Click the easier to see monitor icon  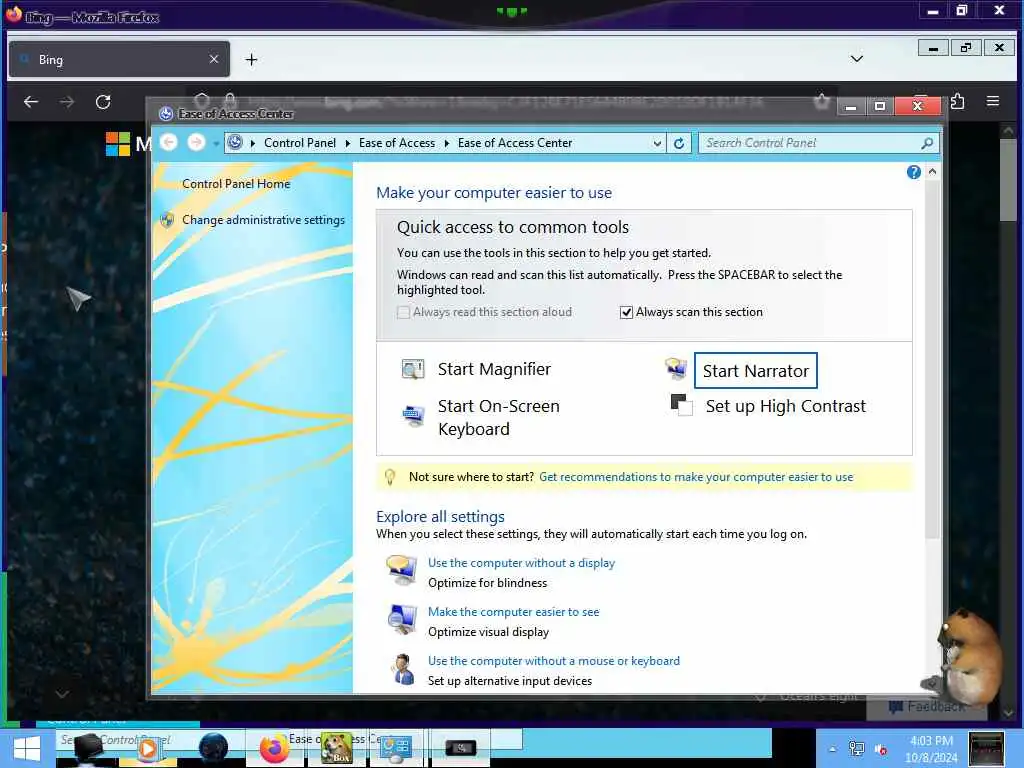click(x=402, y=618)
